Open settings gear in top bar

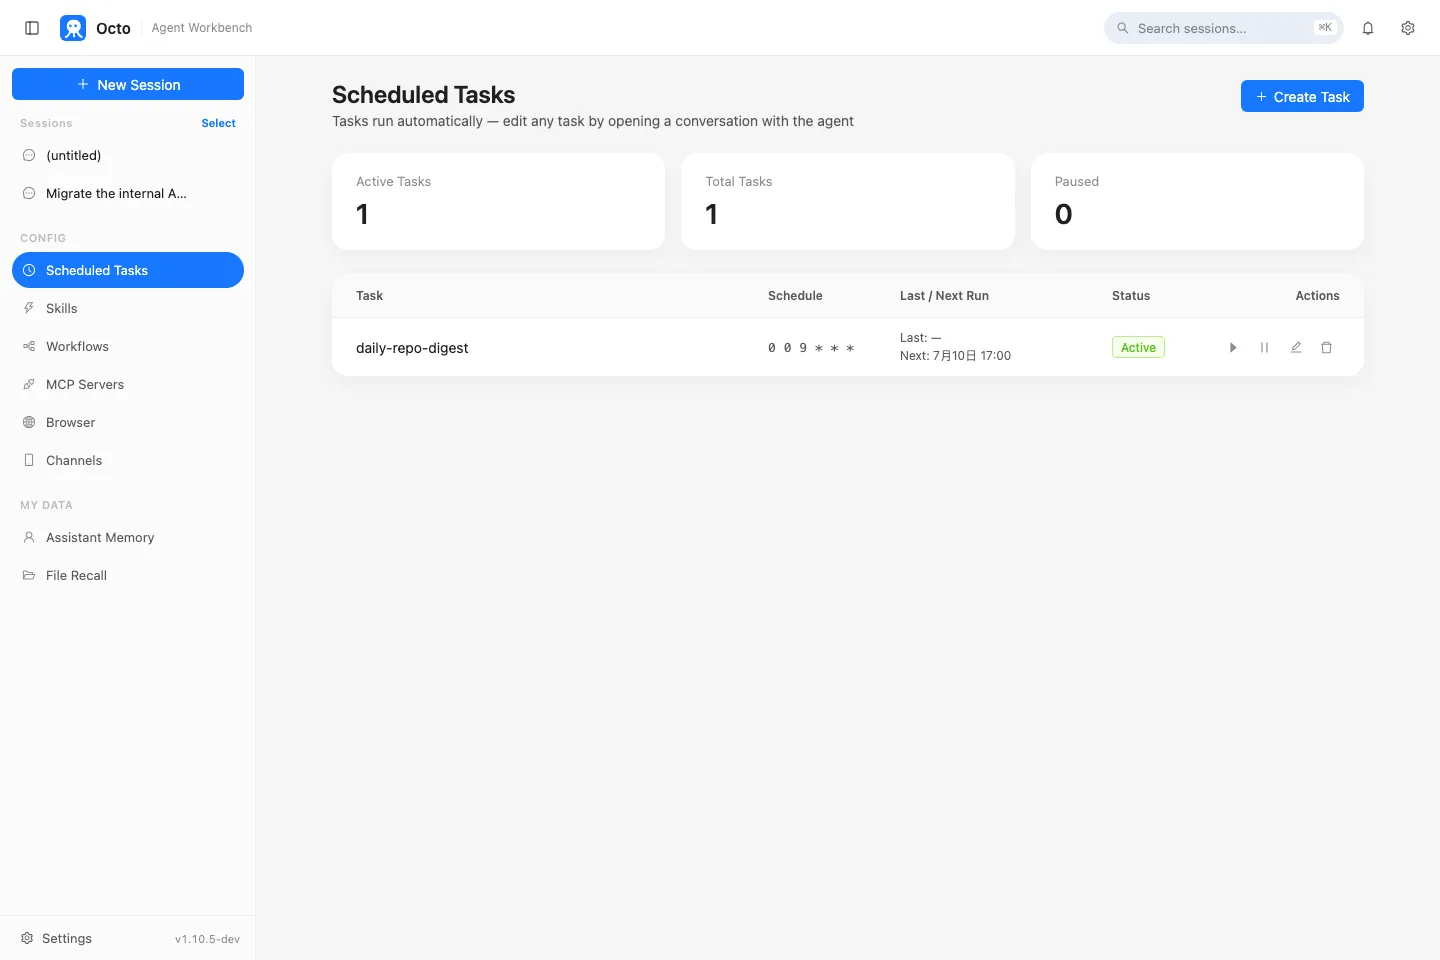click(1408, 28)
